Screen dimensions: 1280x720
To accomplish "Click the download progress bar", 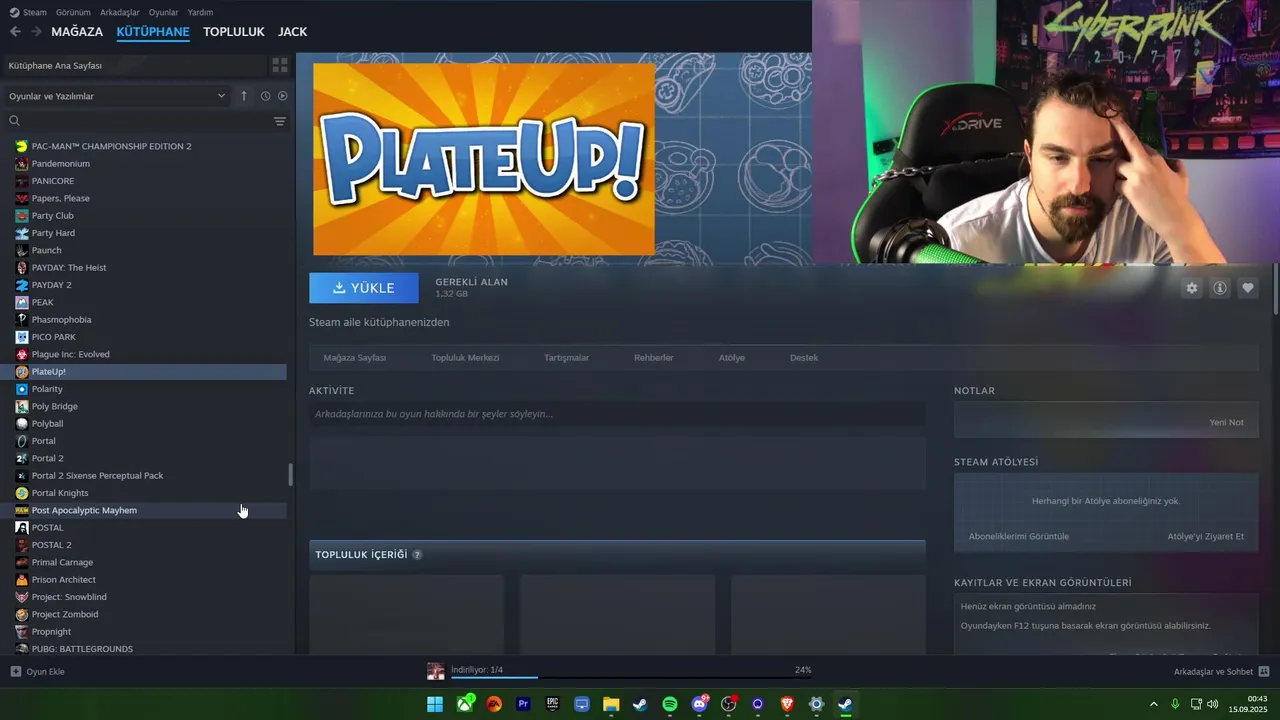I will point(631,678).
